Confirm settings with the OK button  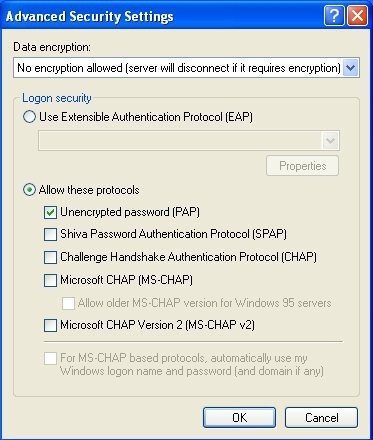pos(239,417)
